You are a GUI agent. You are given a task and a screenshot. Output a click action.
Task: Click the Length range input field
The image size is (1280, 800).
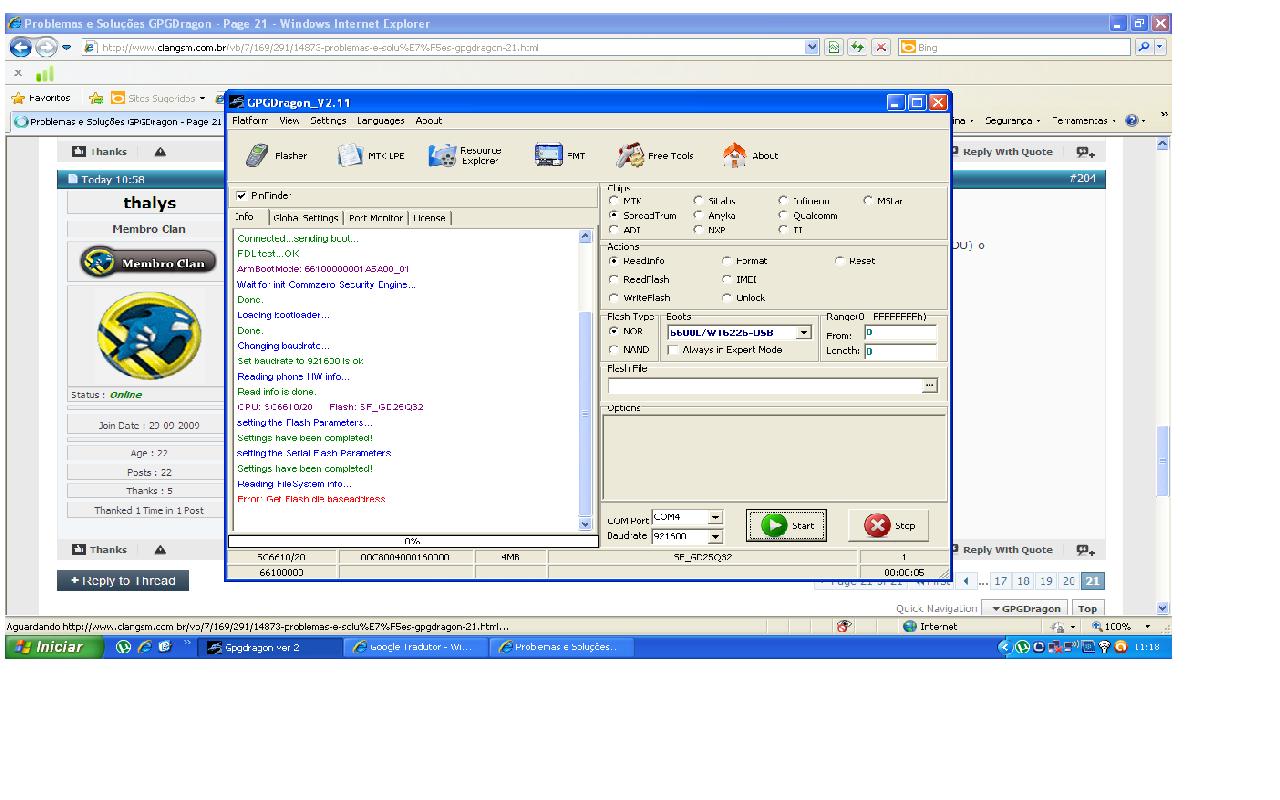(x=900, y=351)
